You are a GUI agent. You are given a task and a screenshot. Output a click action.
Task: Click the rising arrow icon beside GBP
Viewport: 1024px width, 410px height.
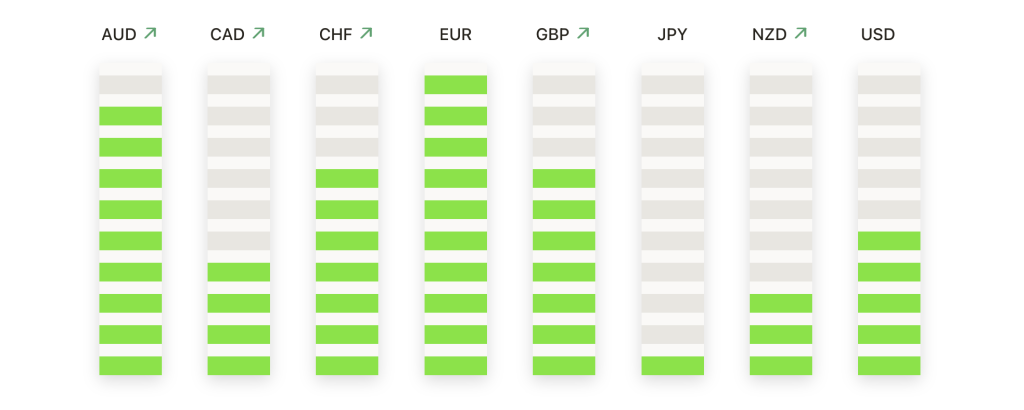click(x=583, y=34)
